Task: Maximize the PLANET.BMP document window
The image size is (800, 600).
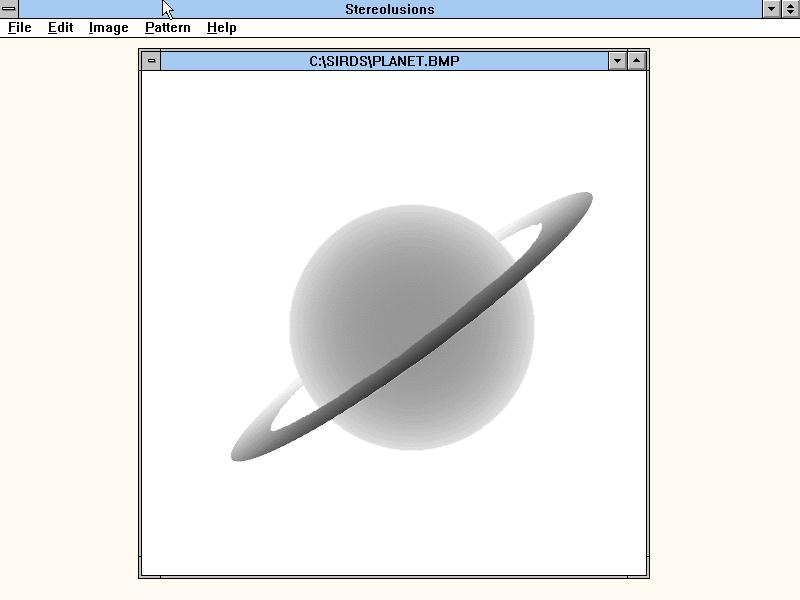Action: point(636,61)
